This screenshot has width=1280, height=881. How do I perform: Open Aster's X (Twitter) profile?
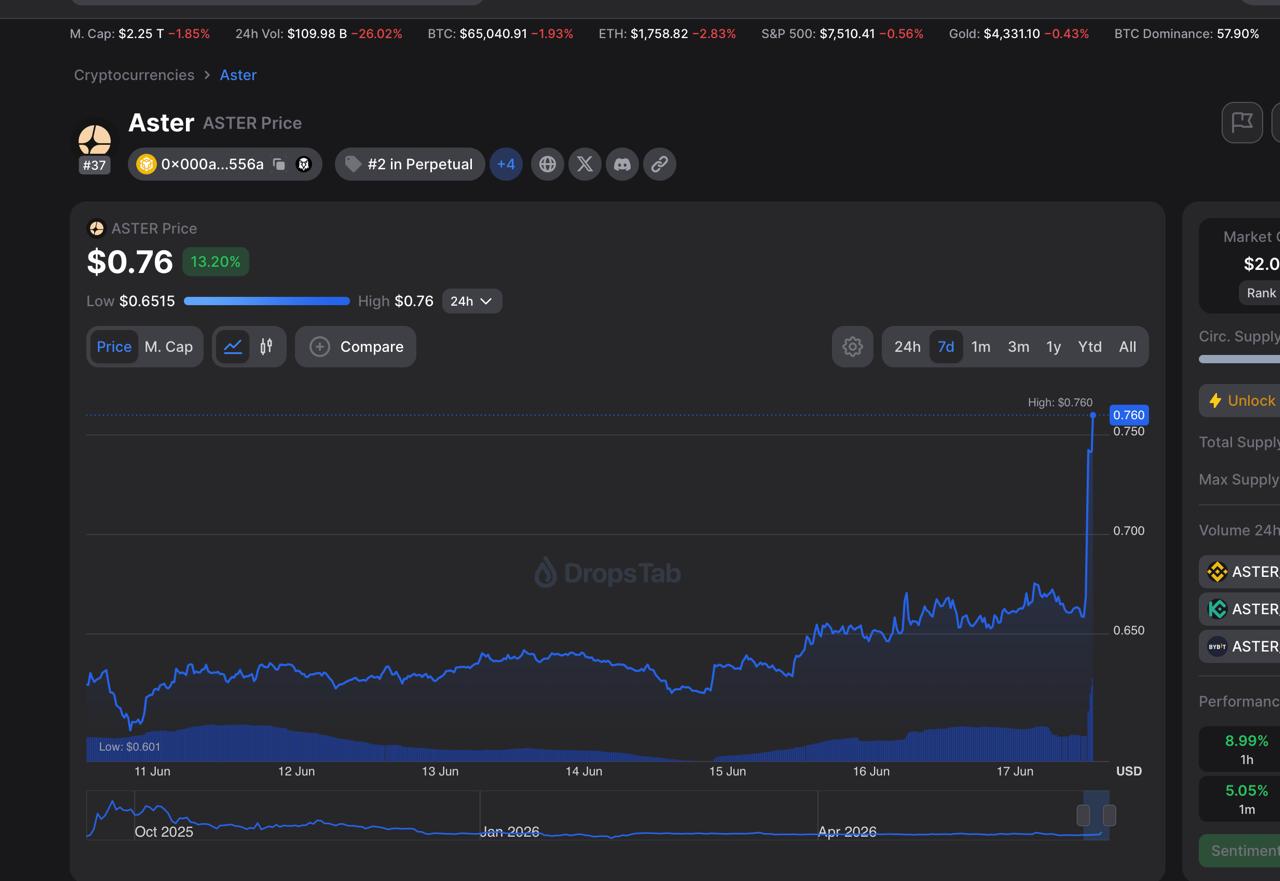pyautogui.click(x=585, y=164)
